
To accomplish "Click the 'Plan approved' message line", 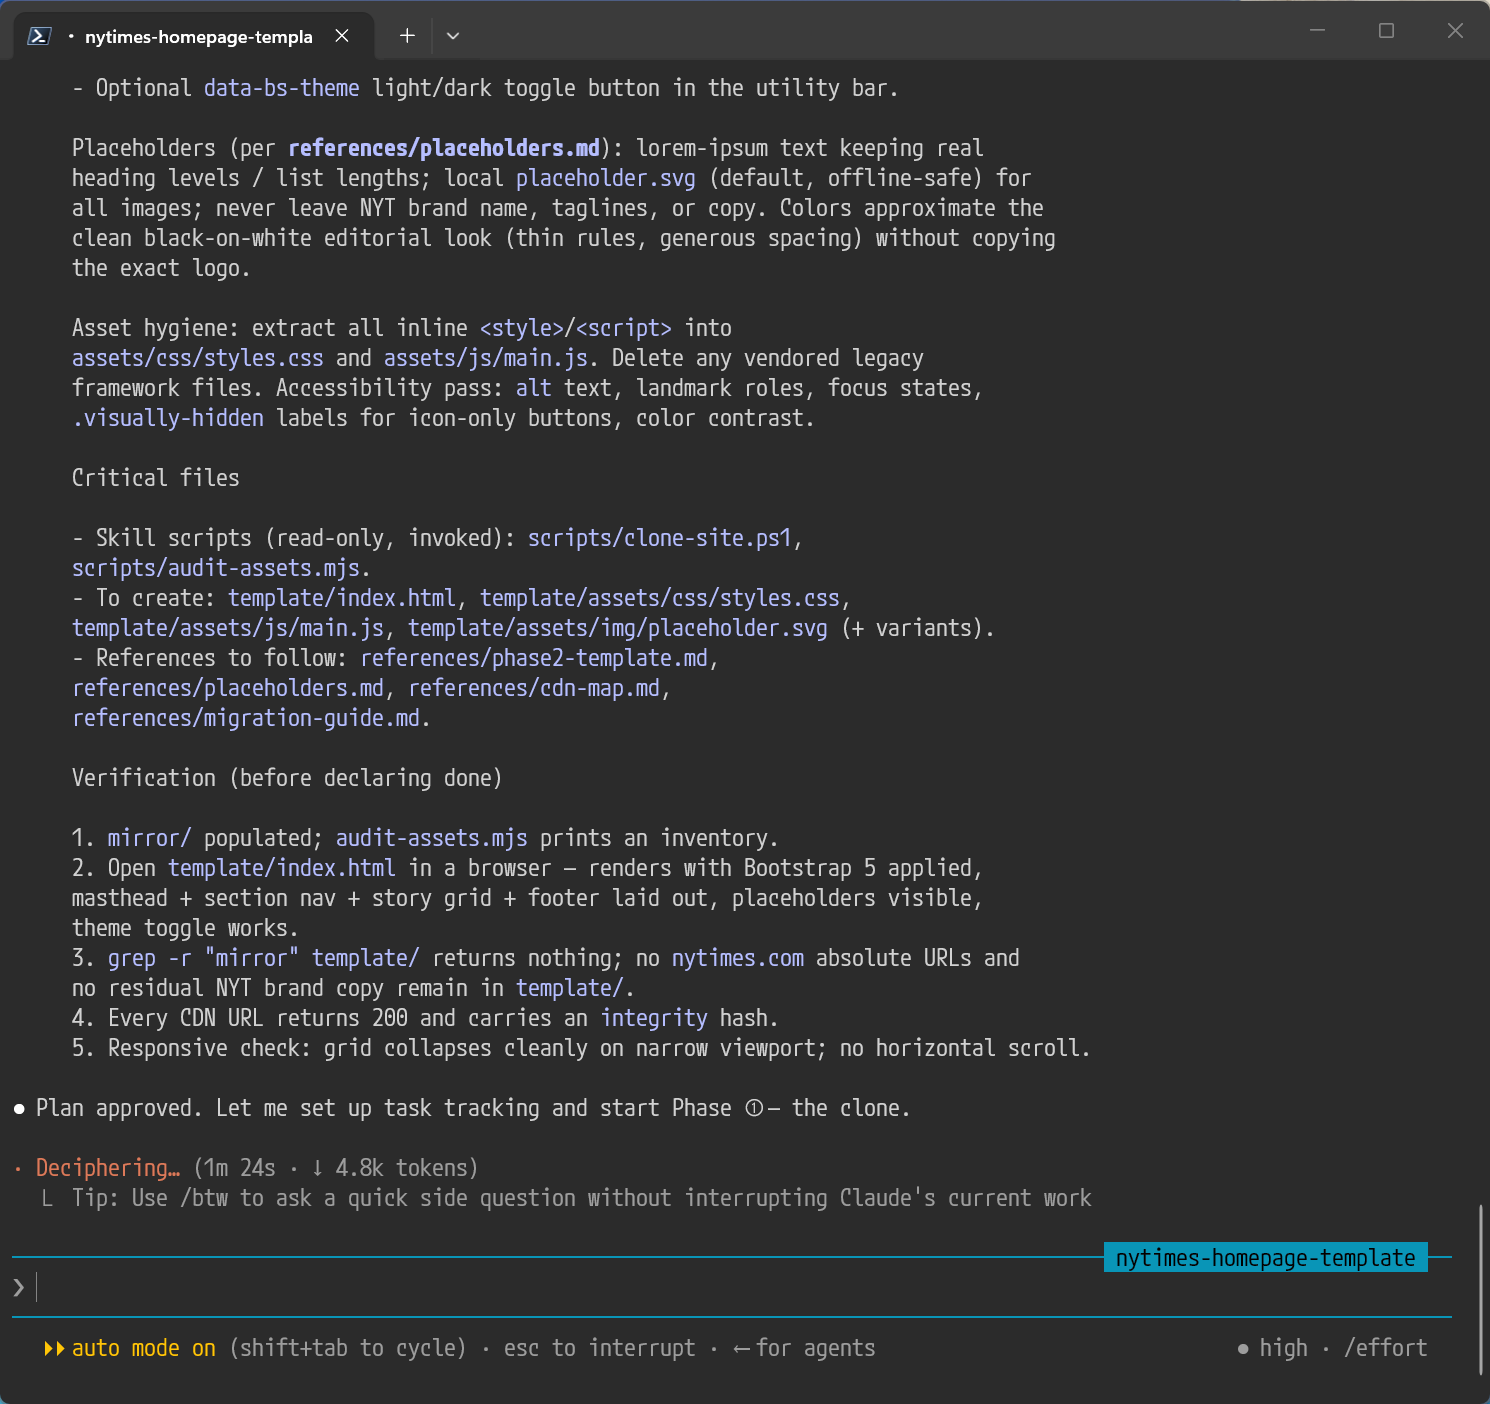I will 473,1108.
